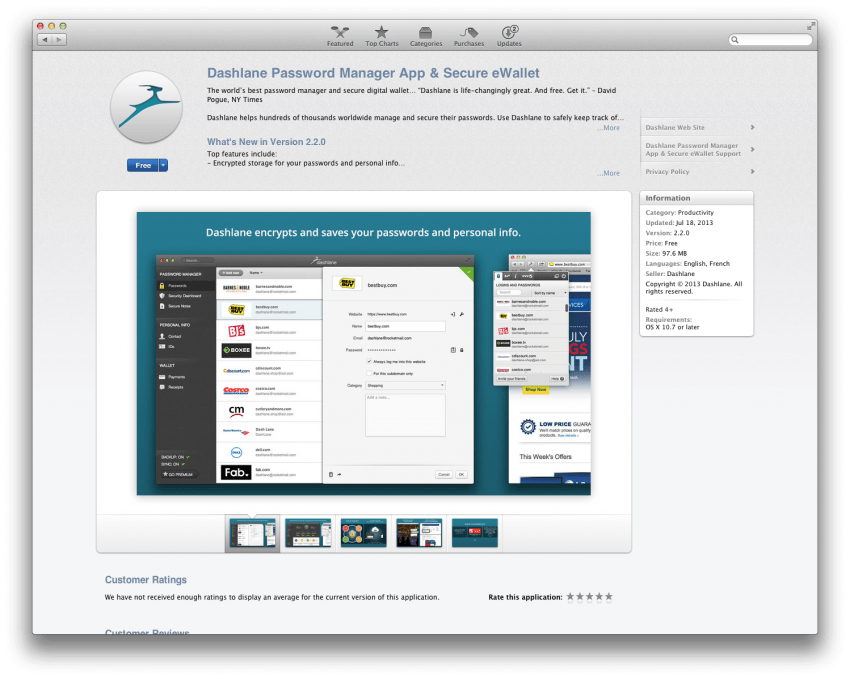Expand What's New text via More

[608, 173]
